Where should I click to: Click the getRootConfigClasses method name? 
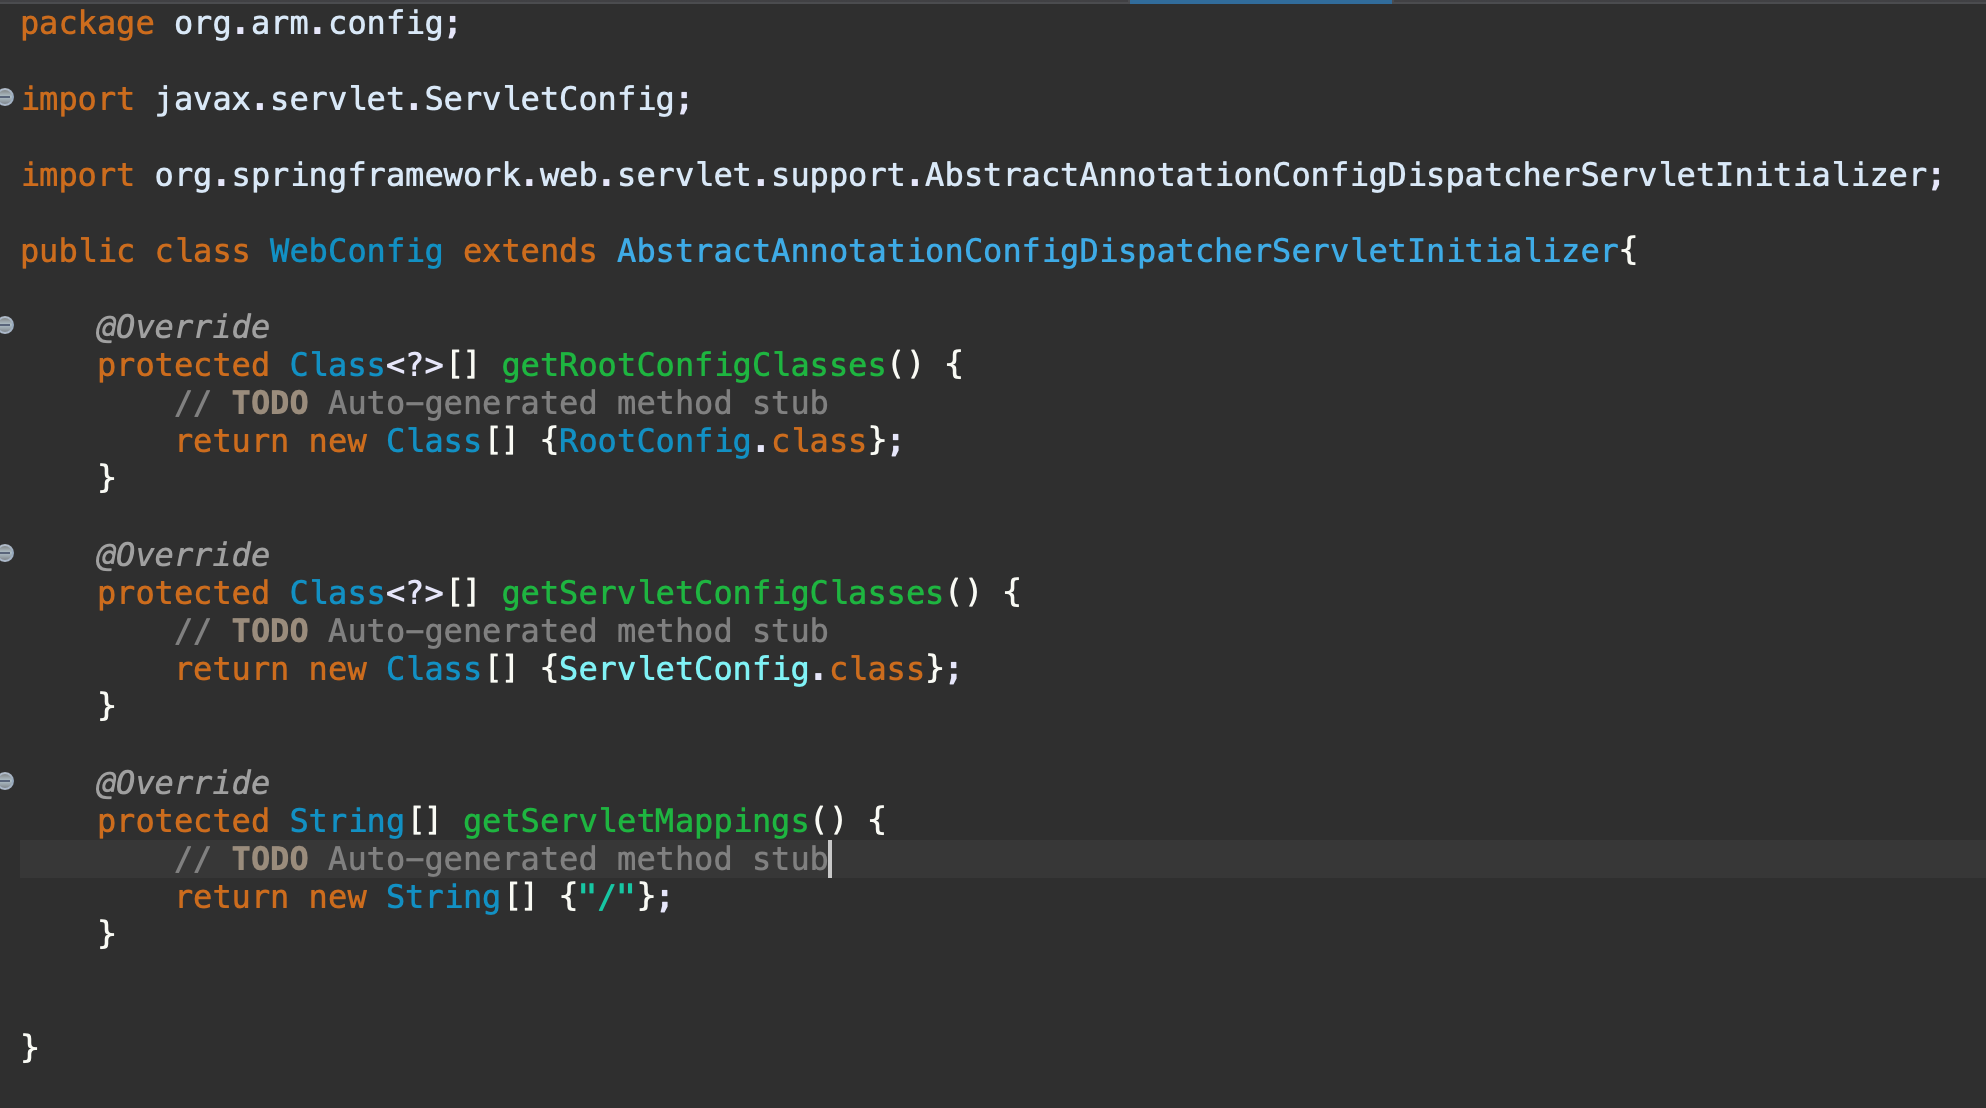(693, 365)
